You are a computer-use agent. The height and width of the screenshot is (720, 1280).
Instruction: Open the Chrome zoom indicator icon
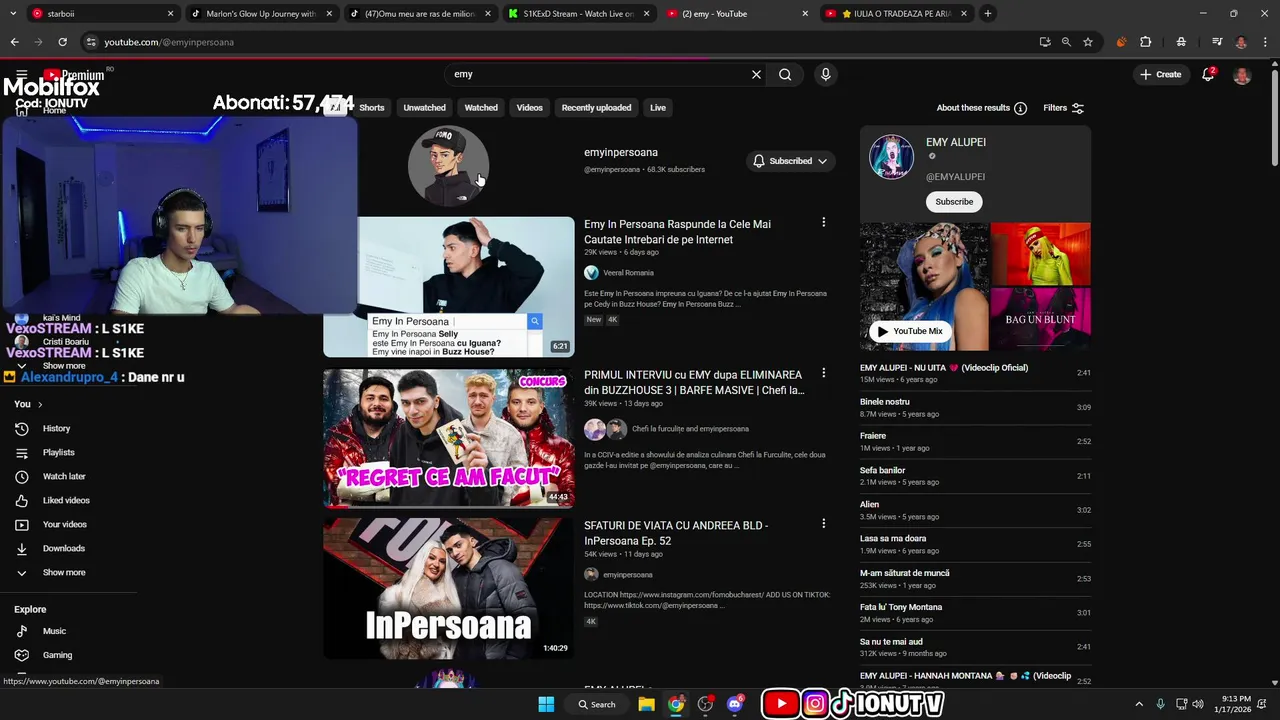click(x=1066, y=42)
